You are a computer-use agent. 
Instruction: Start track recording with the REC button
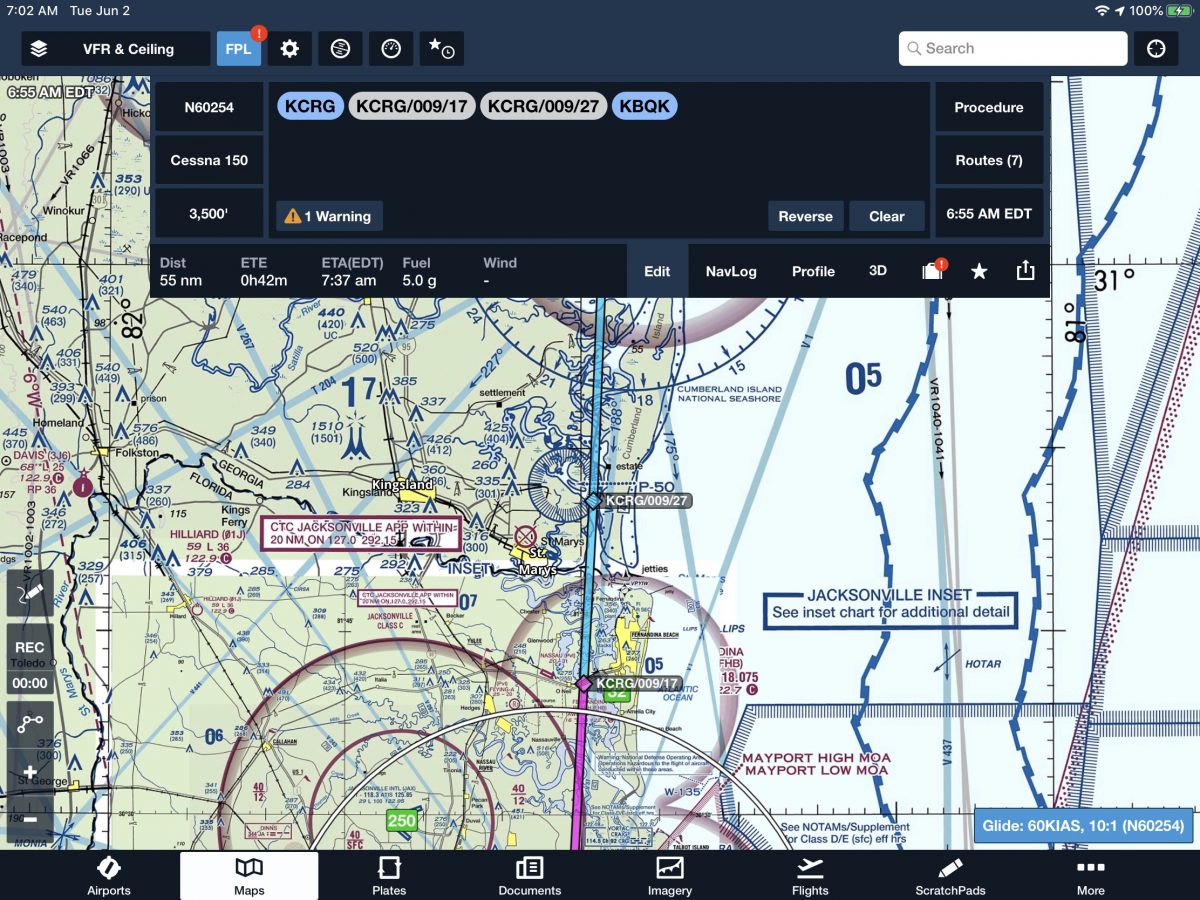pyautogui.click(x=29, y=647)
